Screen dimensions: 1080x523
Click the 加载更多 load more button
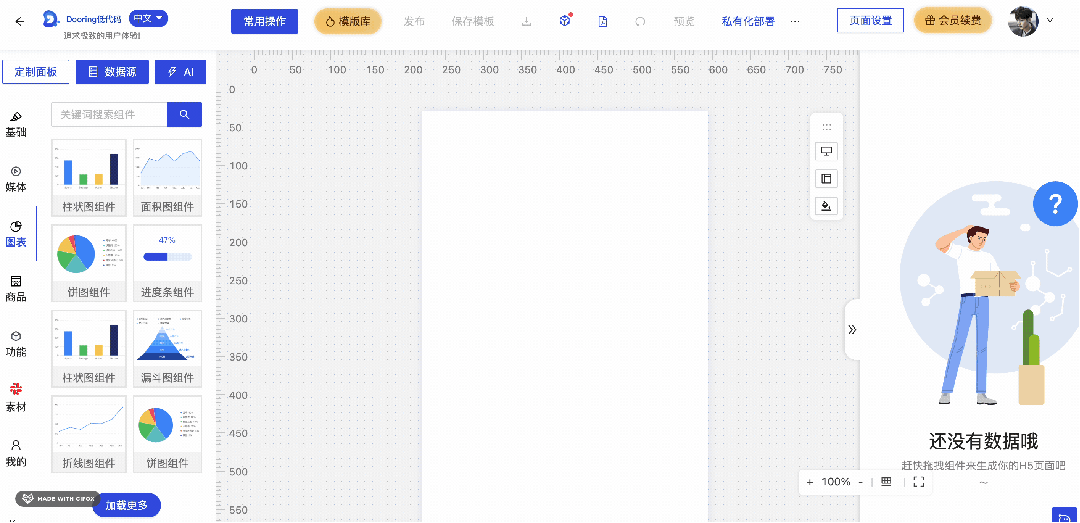pyautogui.click(x=127, y=505)
